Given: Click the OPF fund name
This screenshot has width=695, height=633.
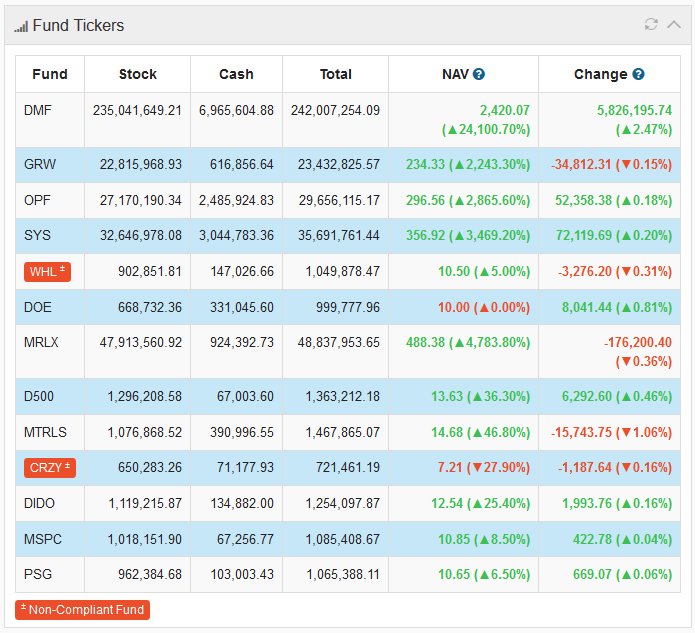Looking at the screenshot, I should click(x=37, y=200).
